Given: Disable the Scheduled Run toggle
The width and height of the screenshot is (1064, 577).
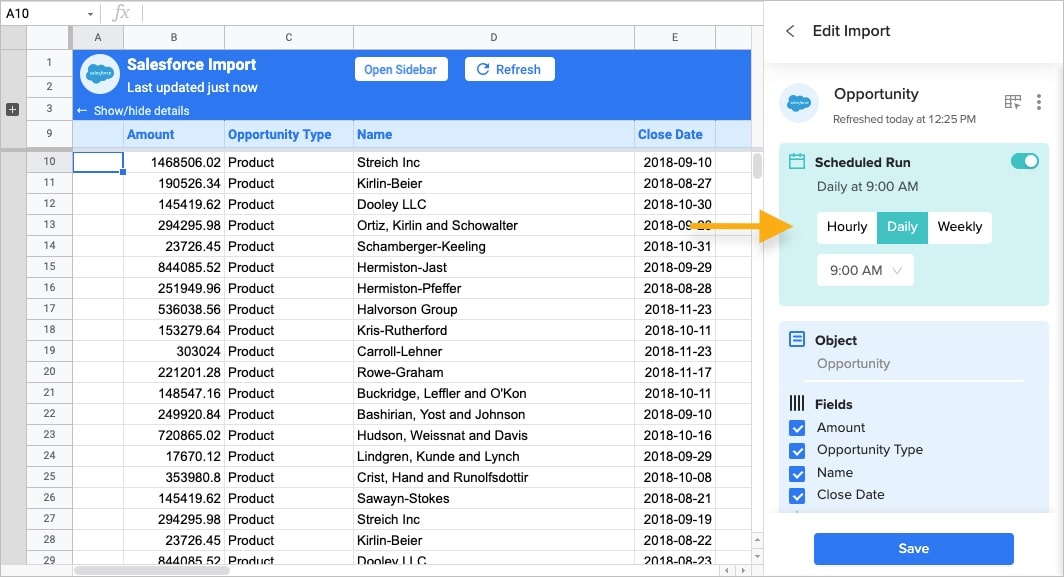Looking at the screenshot, I should (1024, 161).
